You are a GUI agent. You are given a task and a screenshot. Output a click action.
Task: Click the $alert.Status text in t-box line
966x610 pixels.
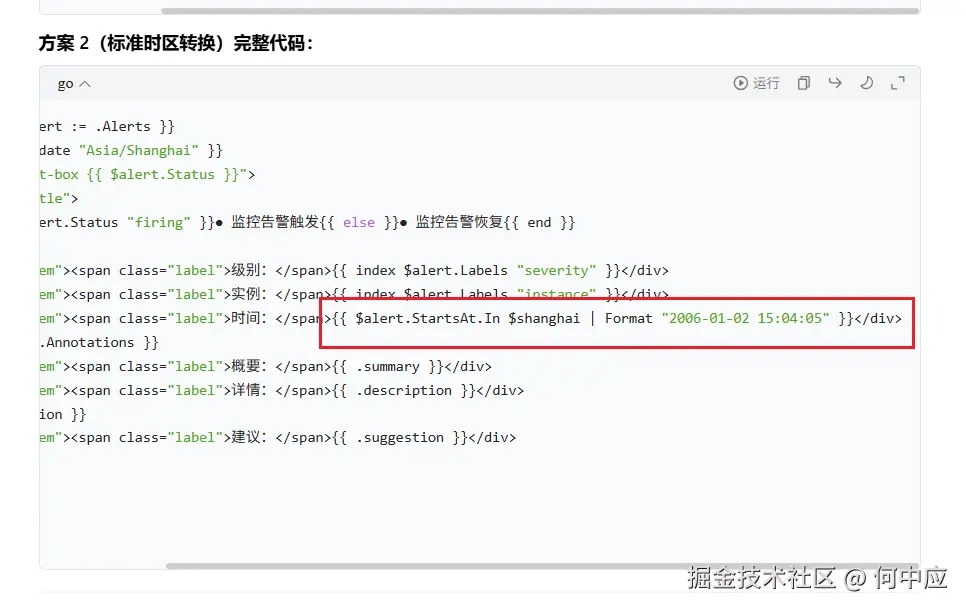coord(162,174)
